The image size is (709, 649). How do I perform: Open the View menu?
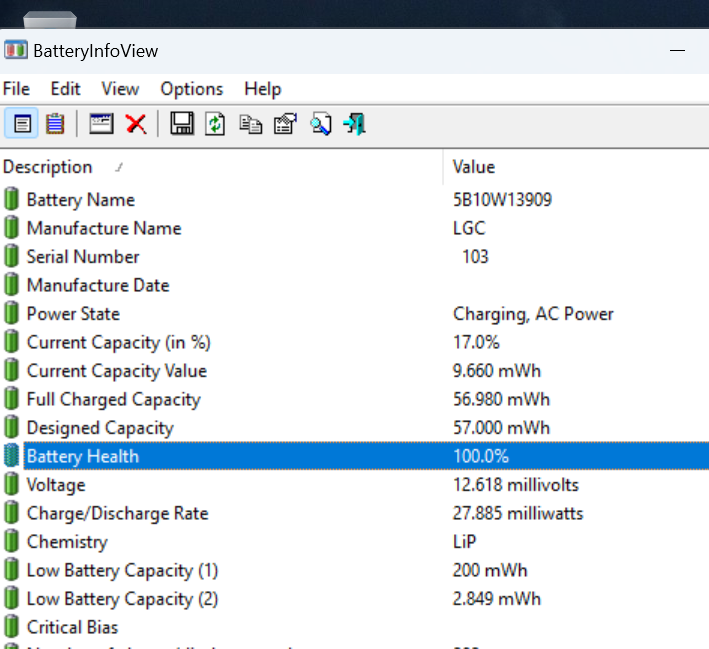pos(120,89)
